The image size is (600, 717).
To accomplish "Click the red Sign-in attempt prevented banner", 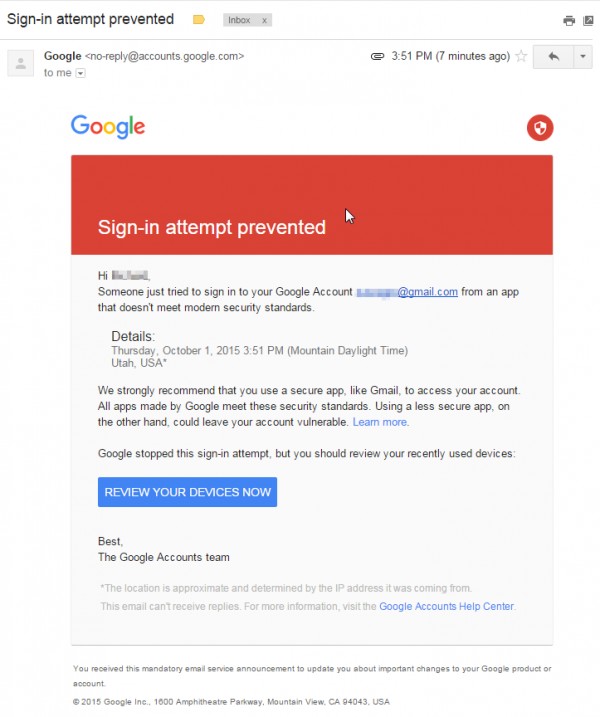I will (312, 205).
